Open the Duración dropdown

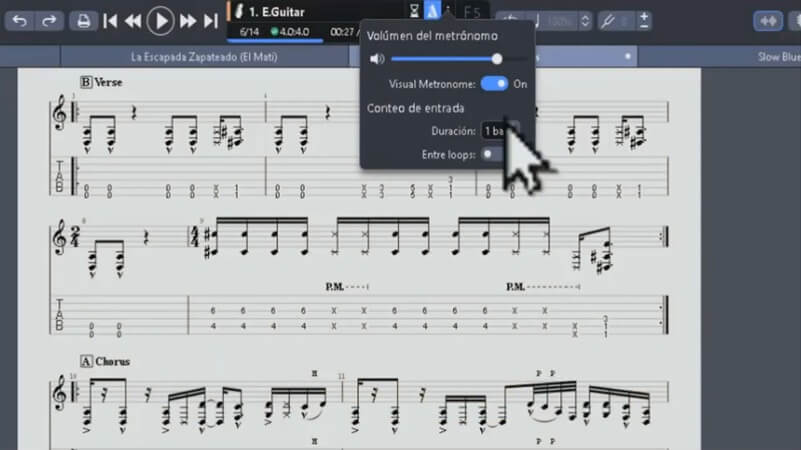tap(500, 131)
